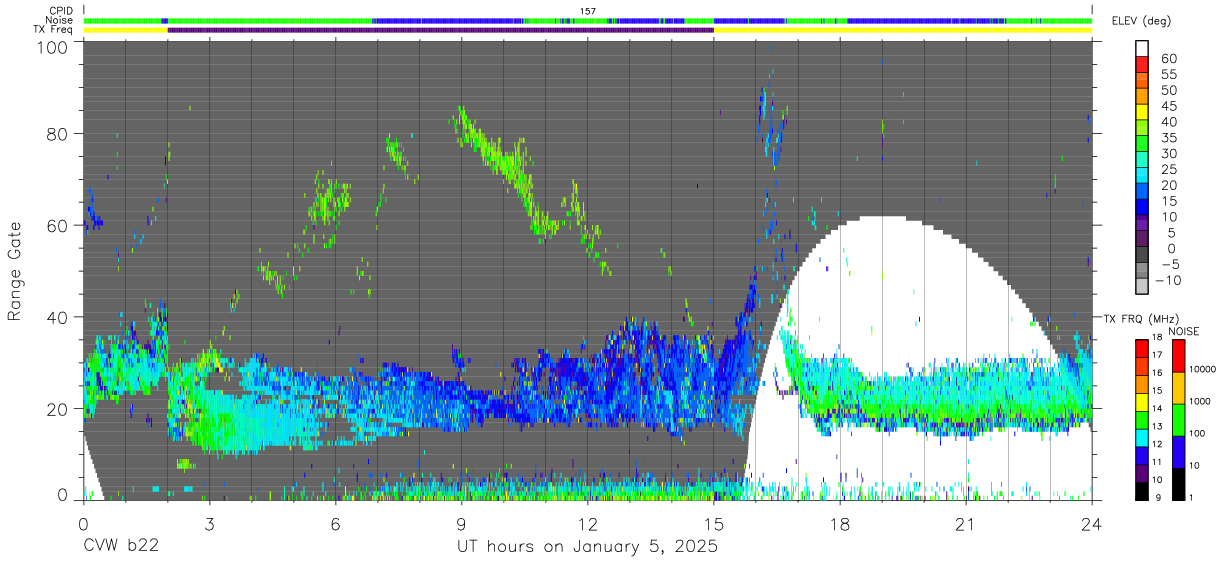Click the 24 tick on UT hours axis
The image size is (1228, 567).
pos(1091,524)
